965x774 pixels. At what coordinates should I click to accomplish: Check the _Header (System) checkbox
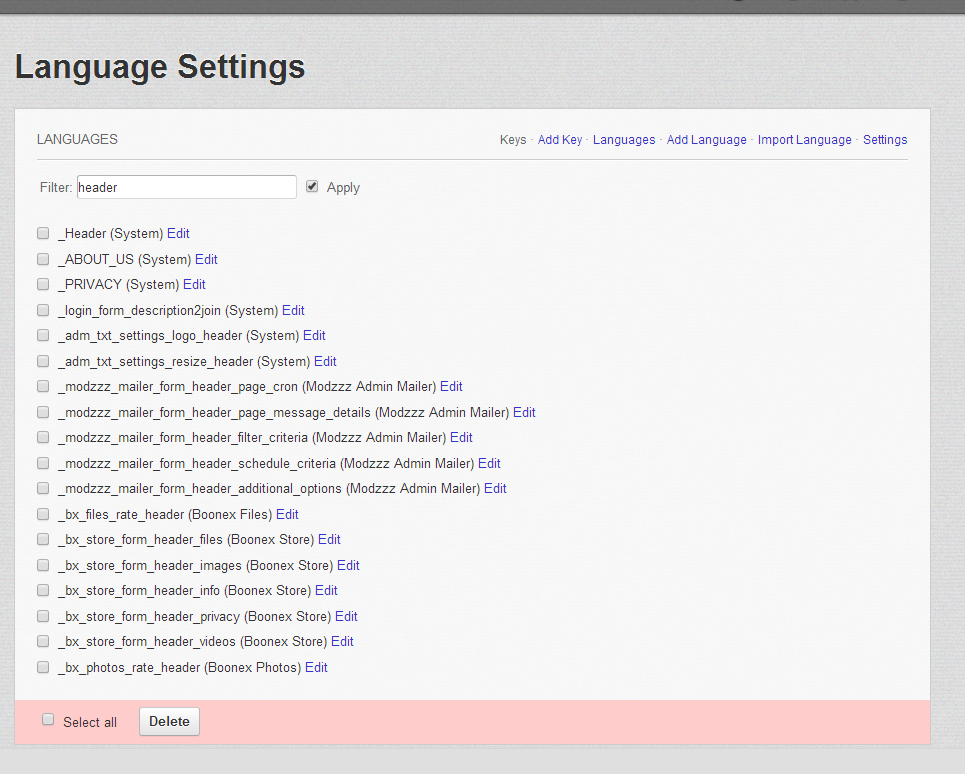pyautogui.click(x=43, y=233)
